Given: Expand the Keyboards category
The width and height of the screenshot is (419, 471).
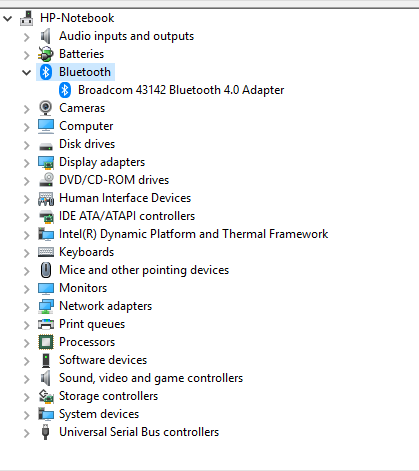Looking at the screenshot, I should (27, 253).
